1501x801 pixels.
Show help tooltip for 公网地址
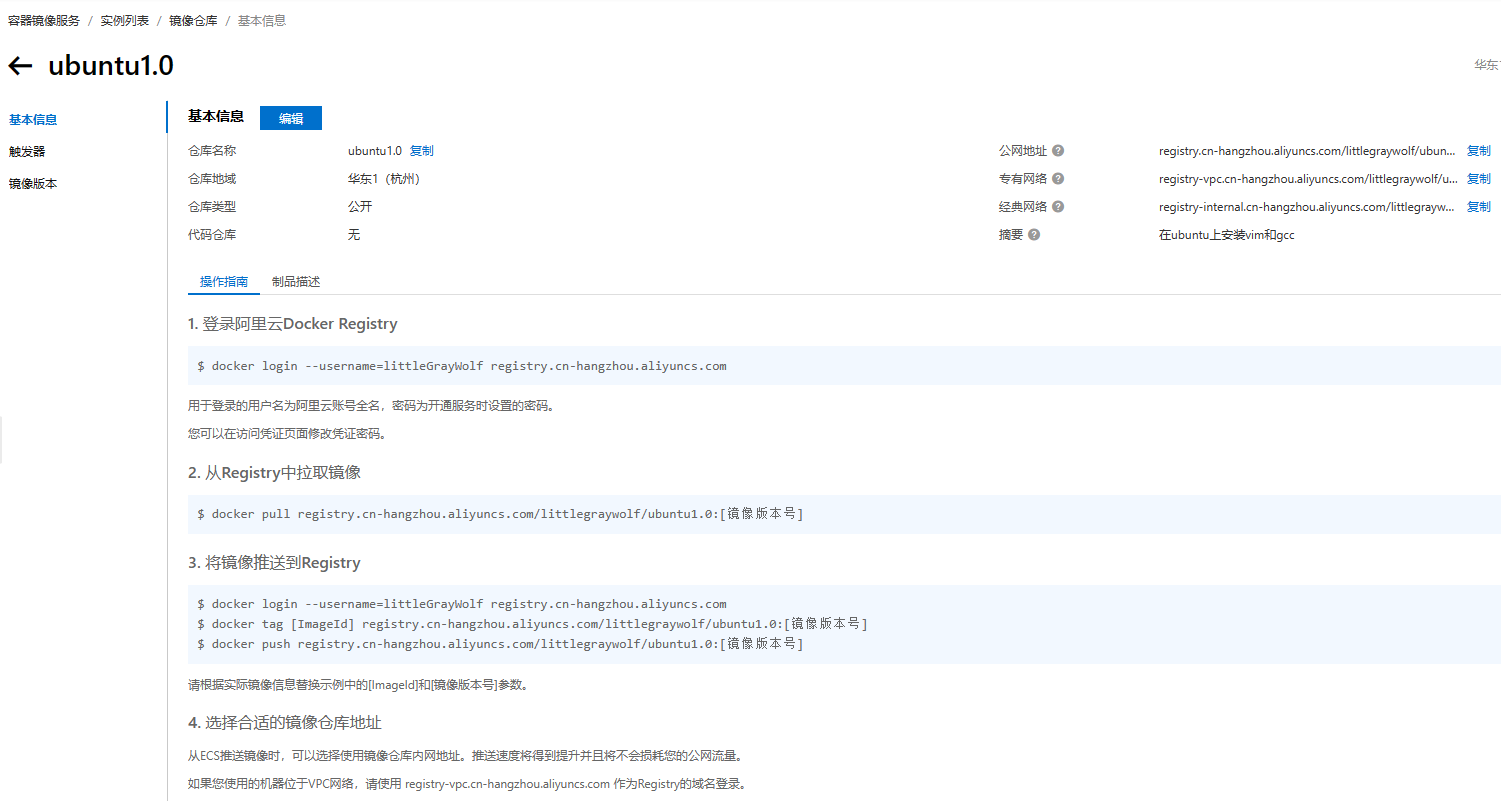[1058, 151]
